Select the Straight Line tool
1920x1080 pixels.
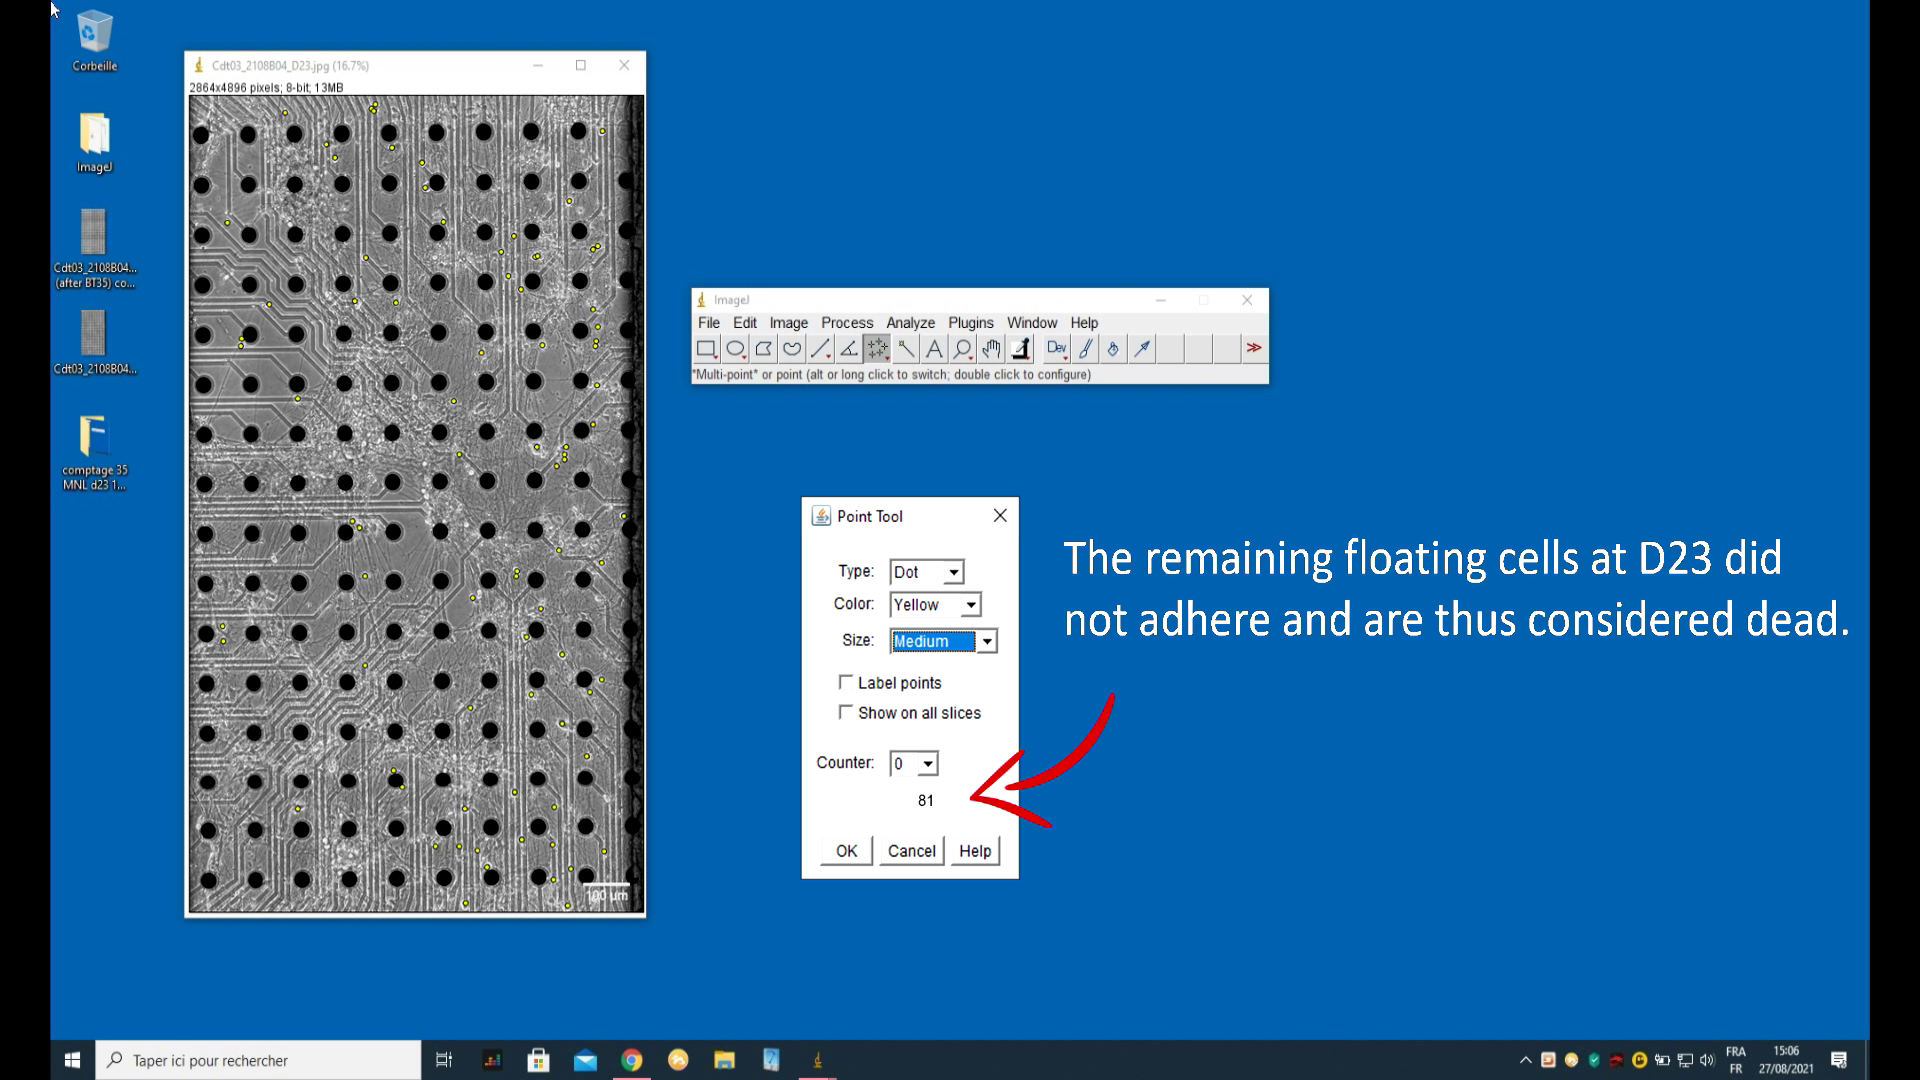click(x=820, y=348)
